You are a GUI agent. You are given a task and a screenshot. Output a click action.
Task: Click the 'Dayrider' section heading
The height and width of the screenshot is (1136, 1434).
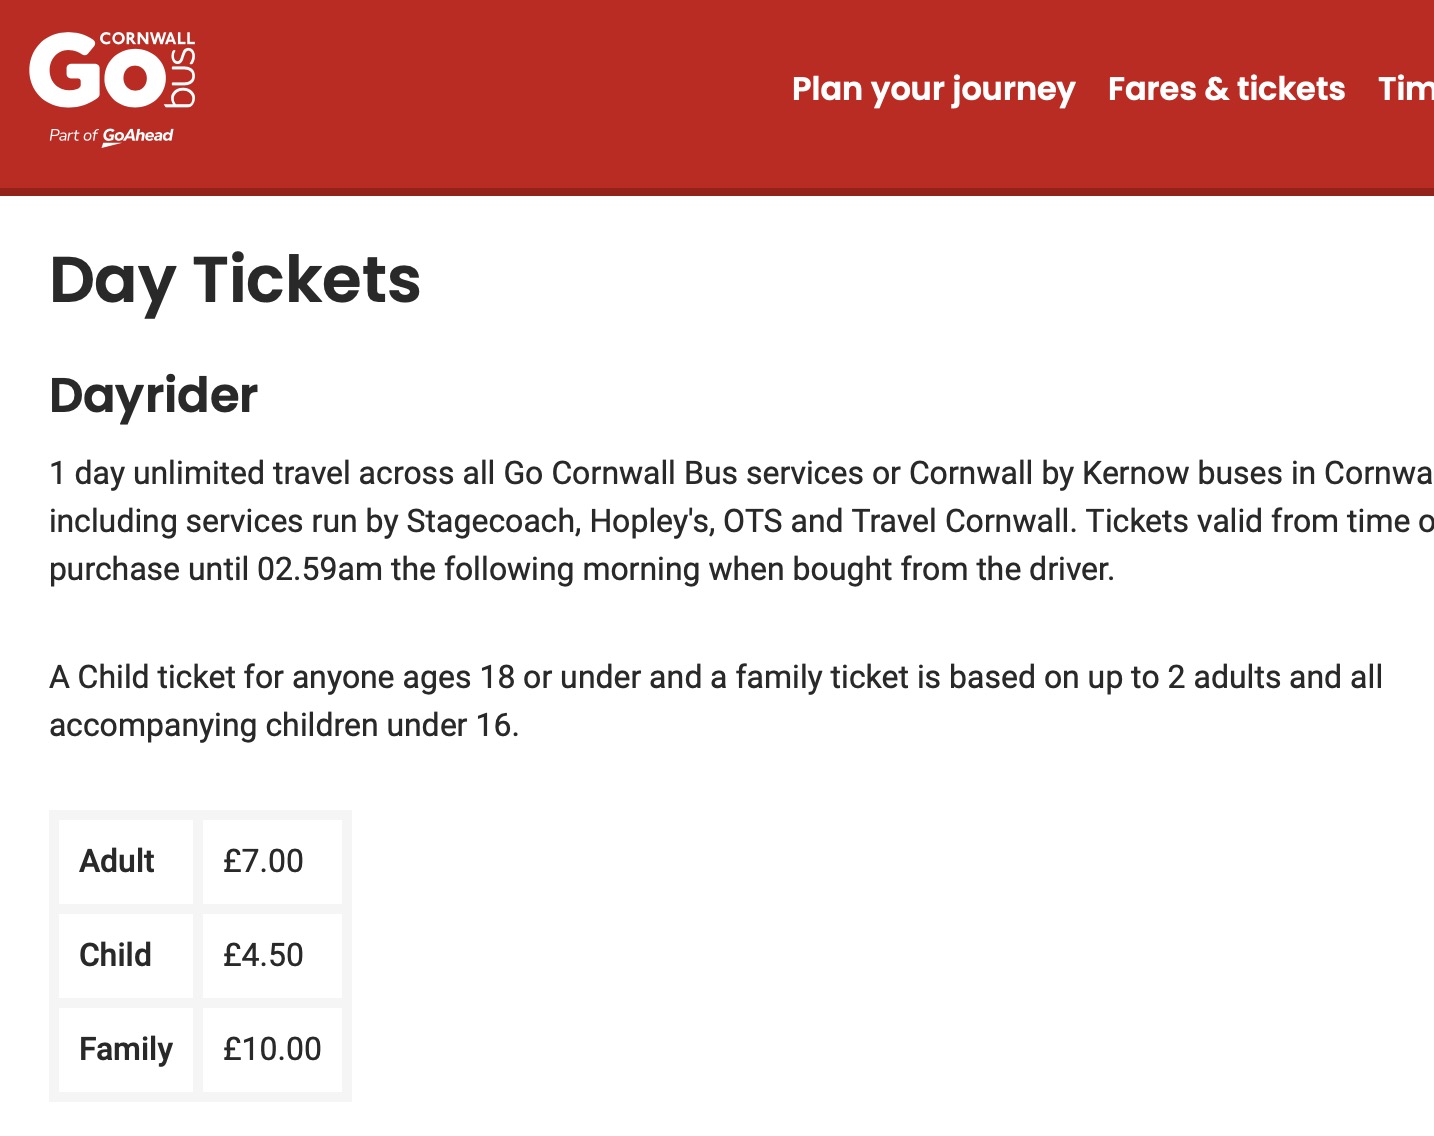click(x=154, y=396)
